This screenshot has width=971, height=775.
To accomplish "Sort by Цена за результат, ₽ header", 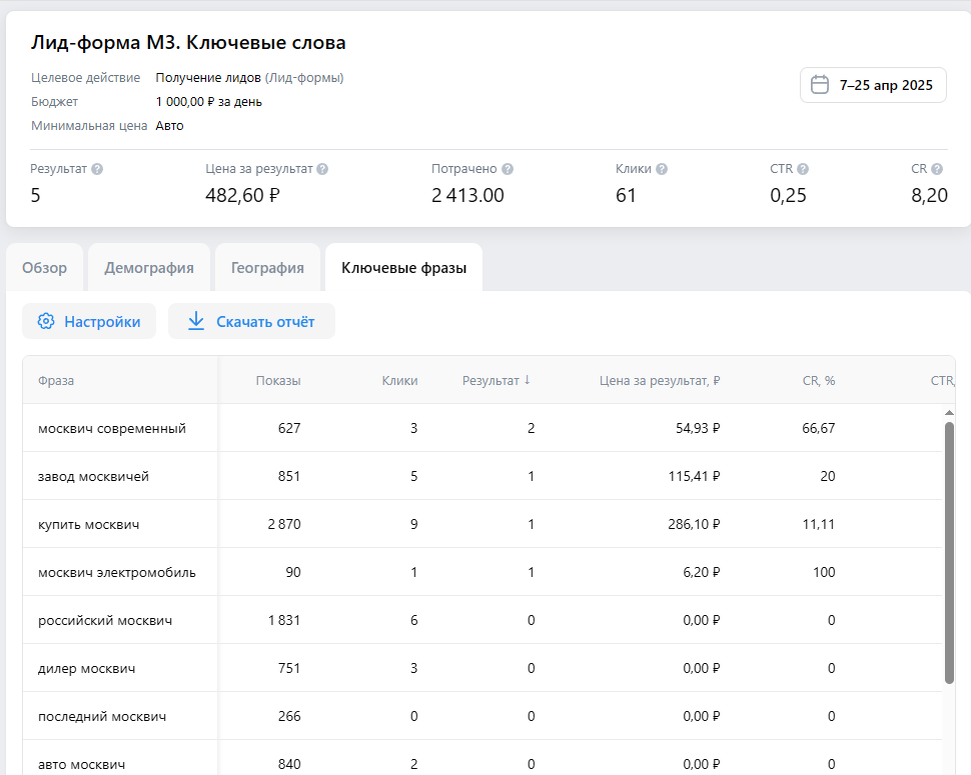I will [660, 380].
